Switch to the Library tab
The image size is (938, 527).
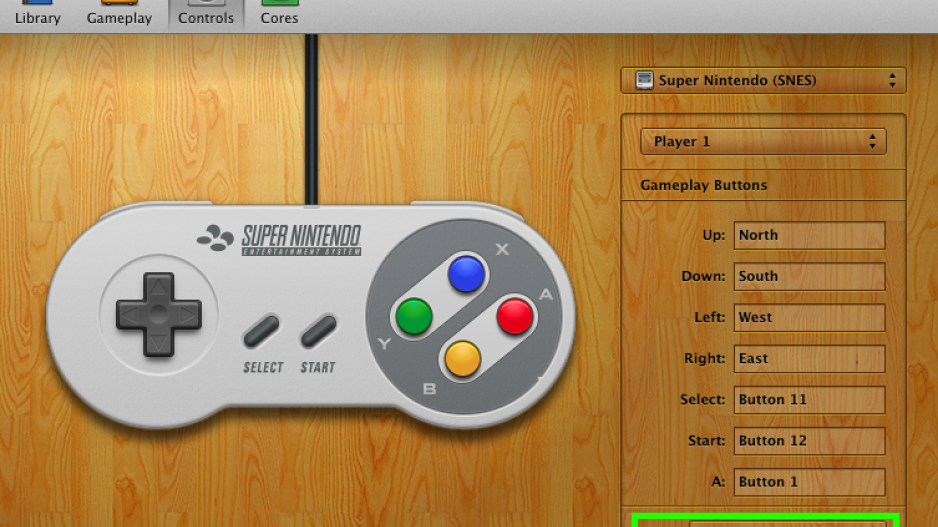click(x=37, y=14)
